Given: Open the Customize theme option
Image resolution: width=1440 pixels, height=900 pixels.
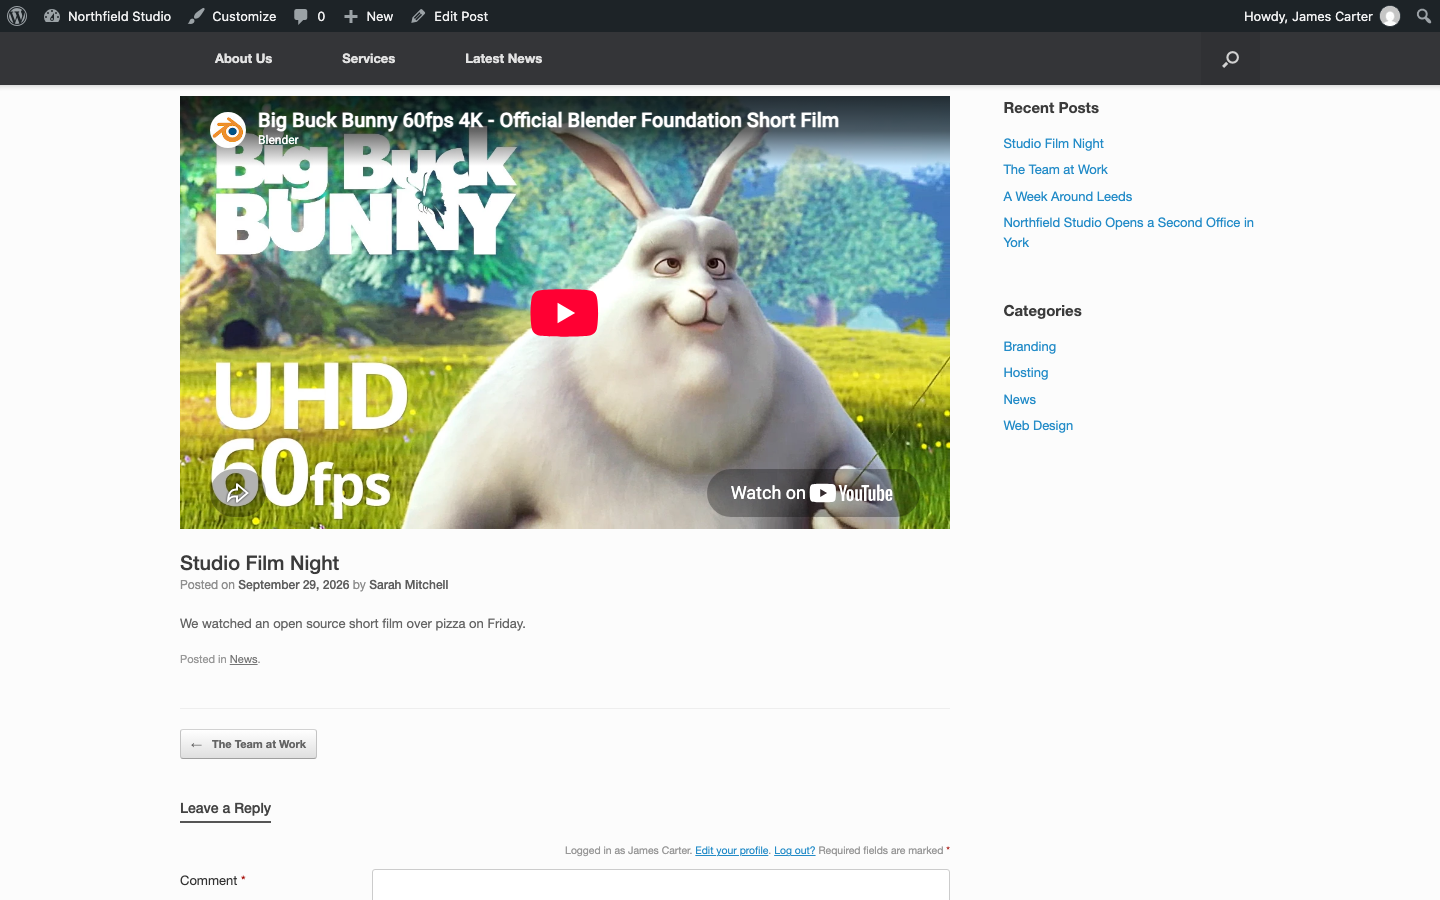Looking at the screenshot, I should coord(232,16).
